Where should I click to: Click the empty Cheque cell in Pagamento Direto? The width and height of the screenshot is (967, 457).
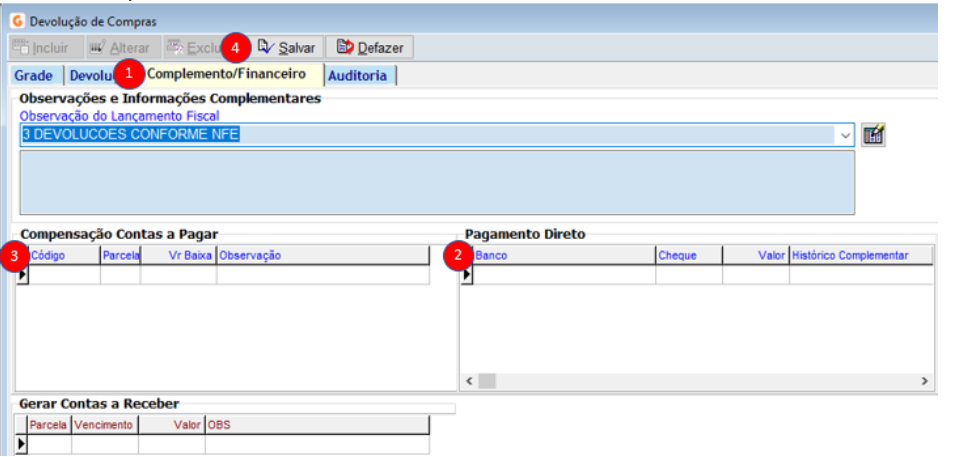689,275
